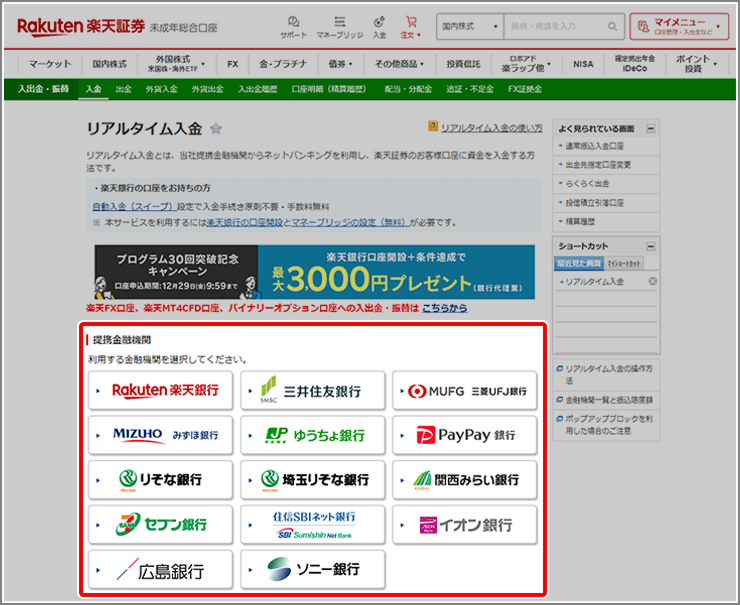Select 関西みらい銀行 bank button
The height and width of the screenshot is (605, 740).
(x=464, y=480)
